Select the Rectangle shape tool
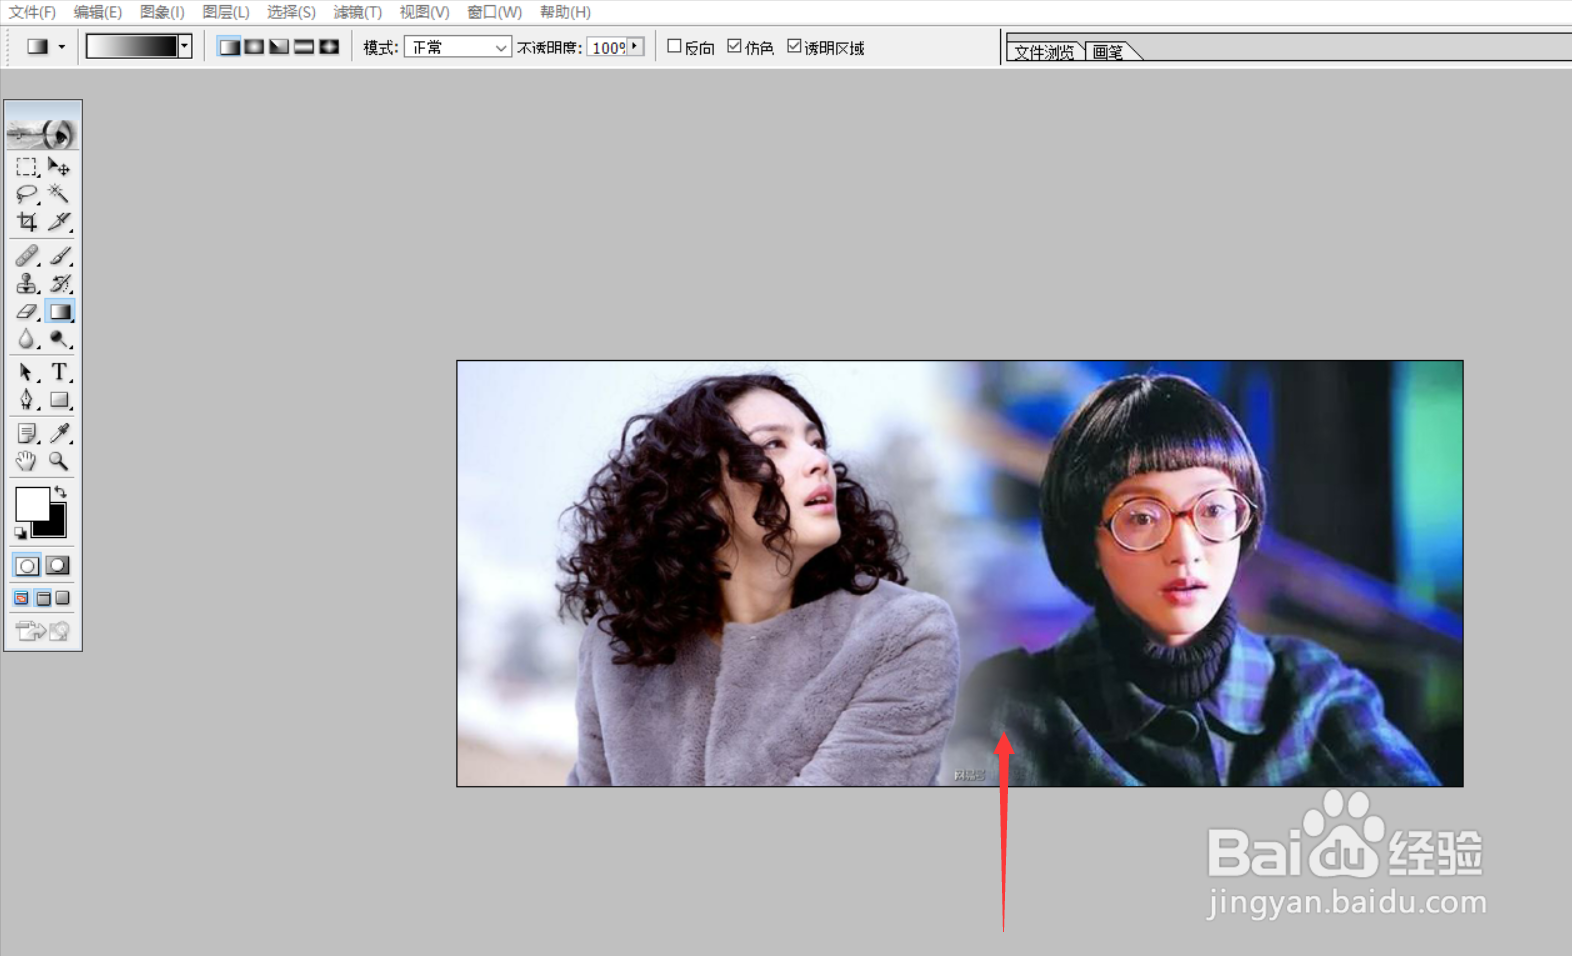 (x=59, y=400)
